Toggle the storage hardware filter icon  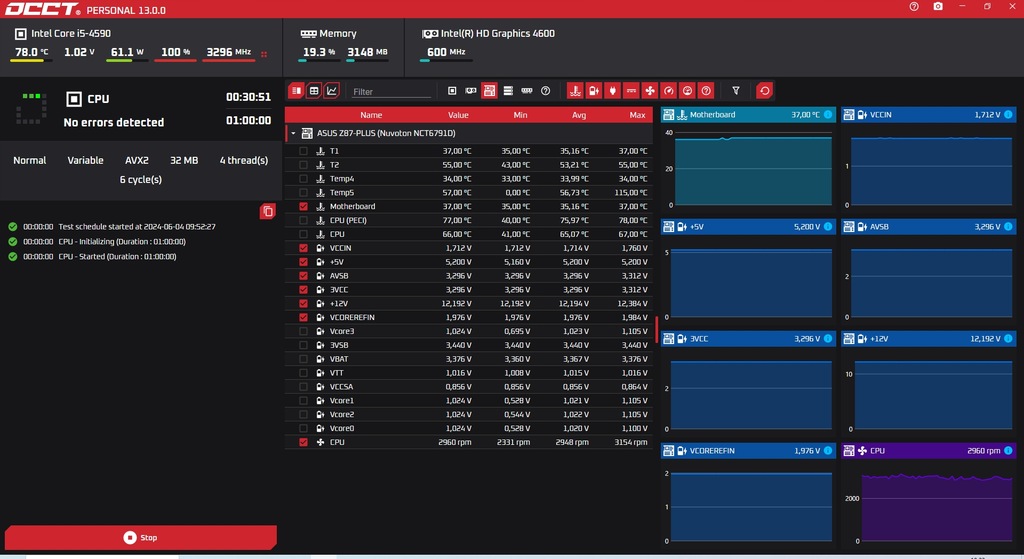pos(508,91)
